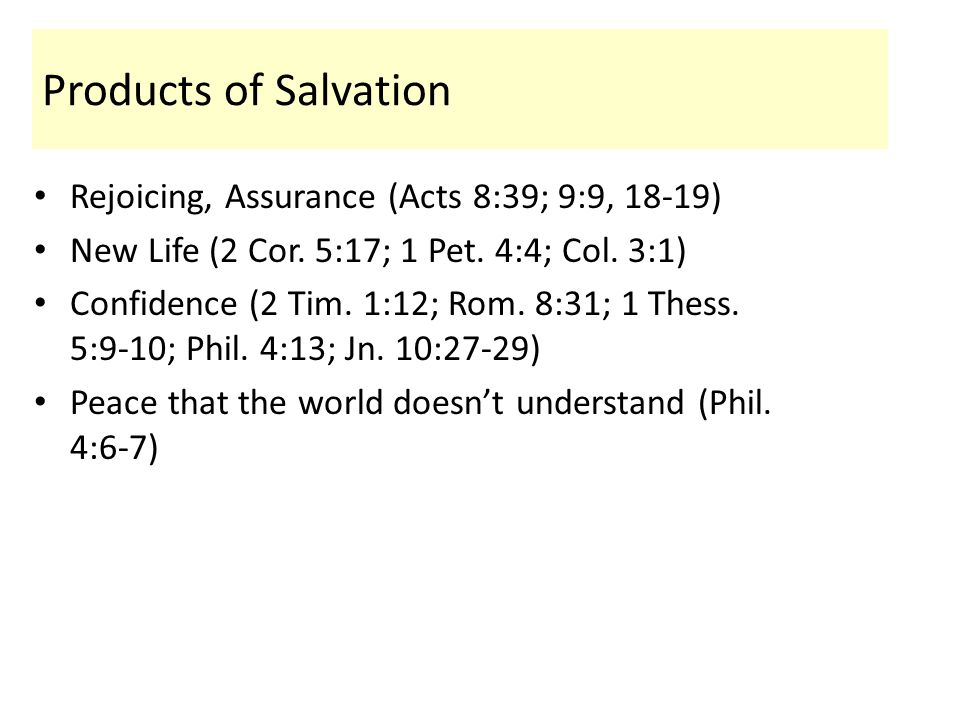Click the bullet point before 'New Life'
960x720 pixels.
click(40, 250)
